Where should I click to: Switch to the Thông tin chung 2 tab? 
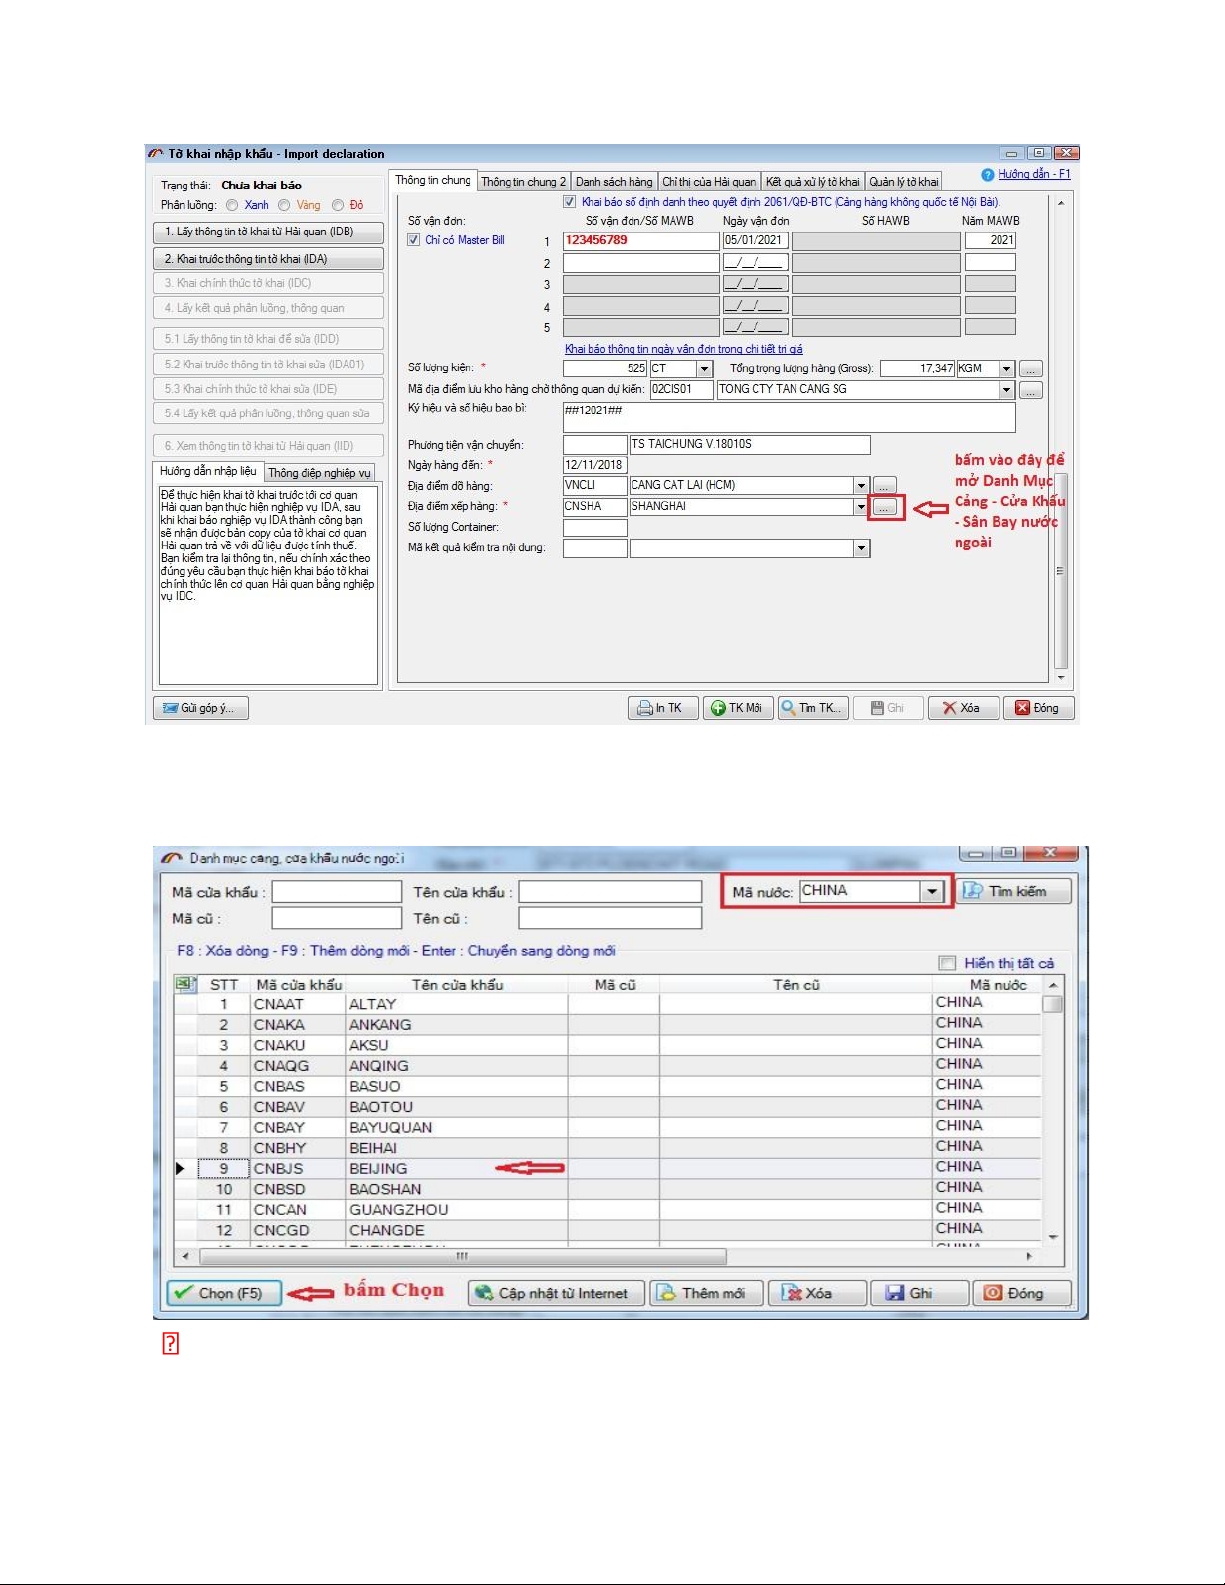tap(524, 182)
